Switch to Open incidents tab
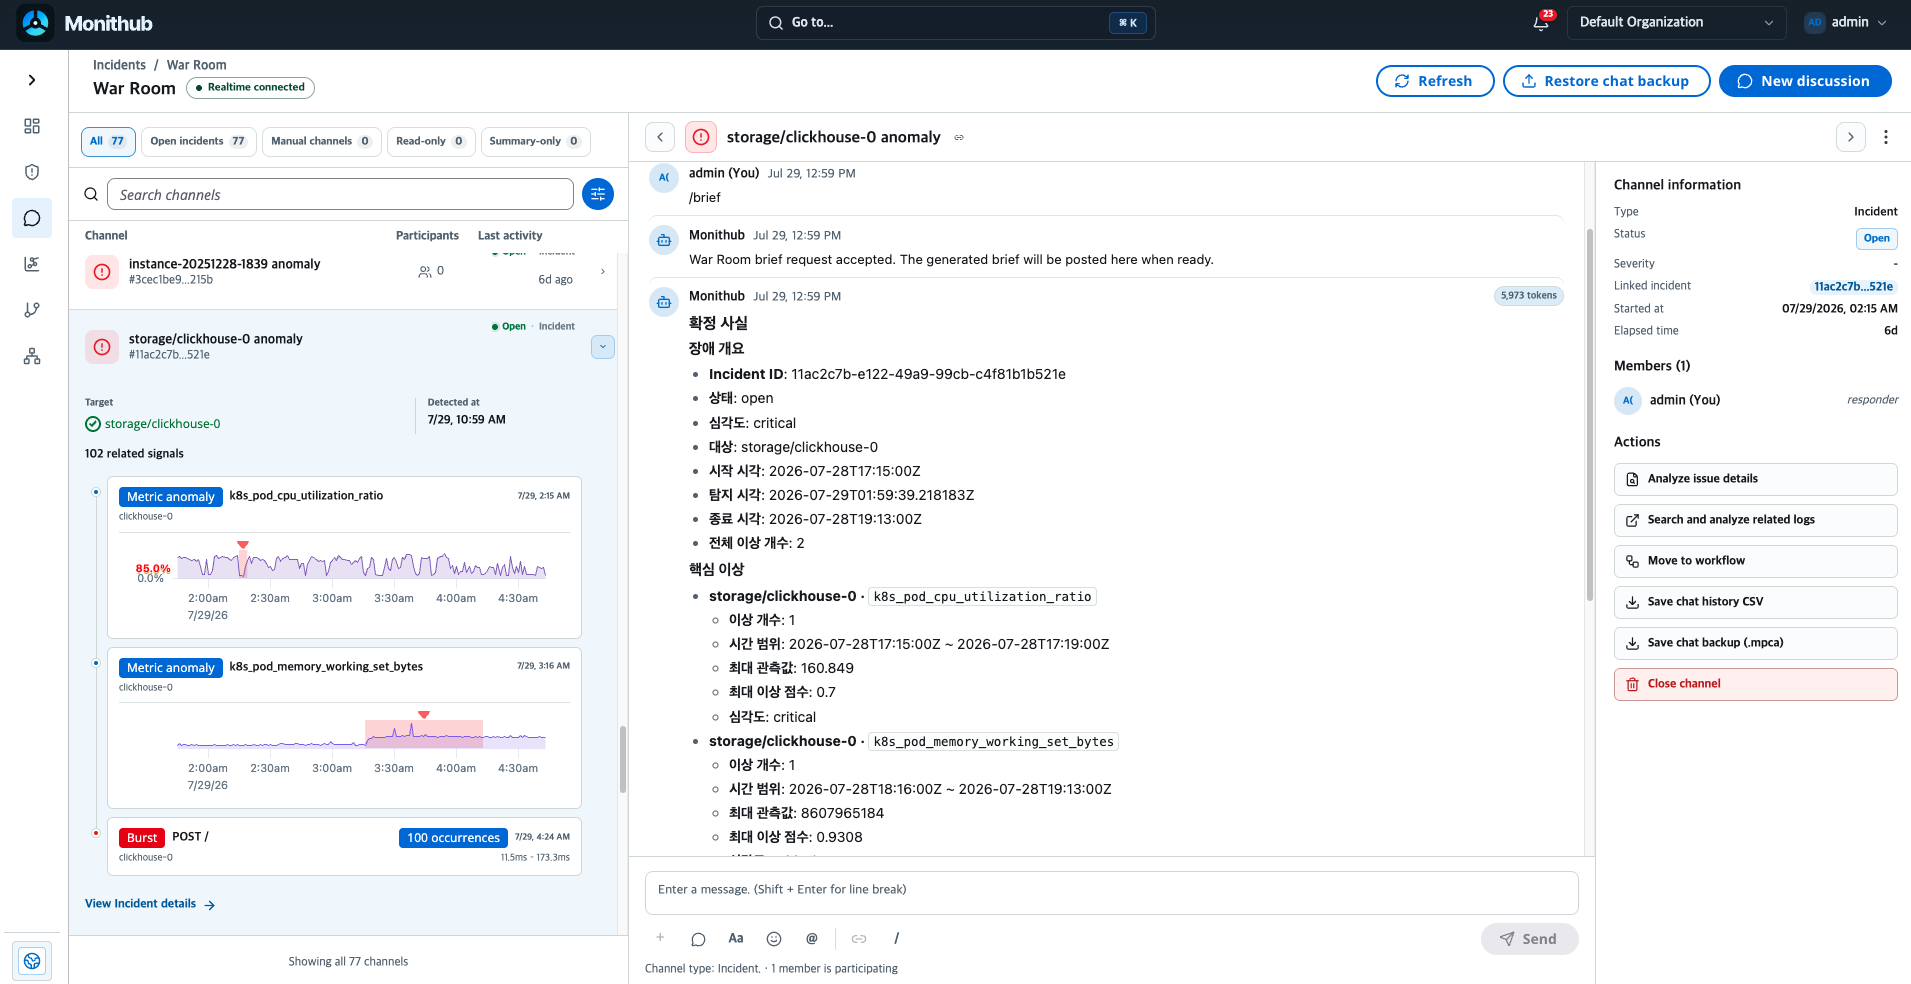Screen dimensions: 1911x984 (x=198, y=141)
